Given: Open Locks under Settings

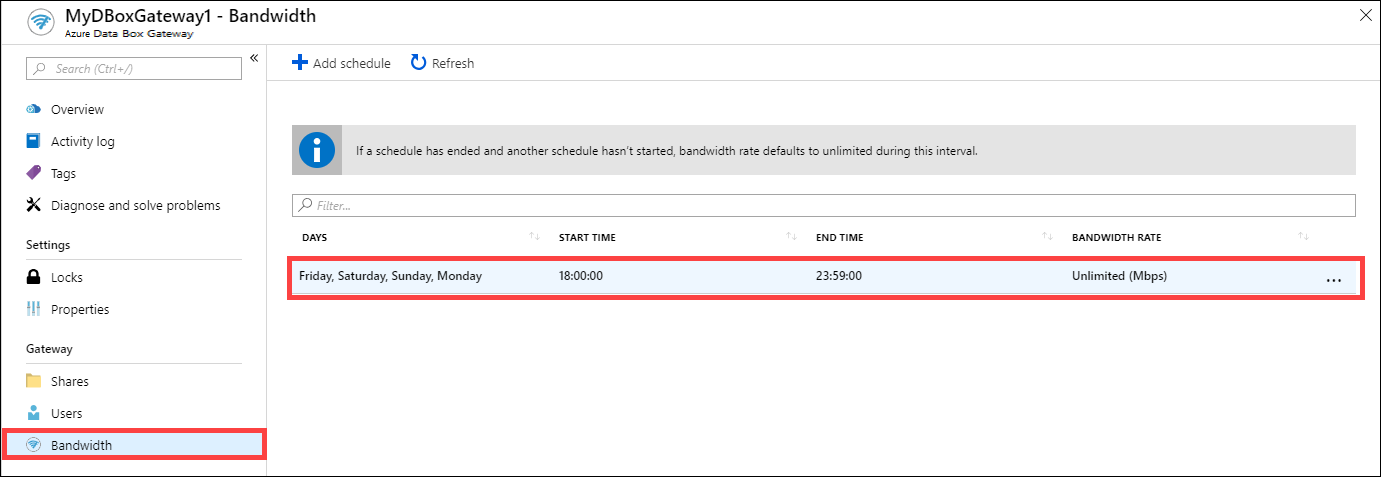Looking at the screenshot, I should 67,277.
